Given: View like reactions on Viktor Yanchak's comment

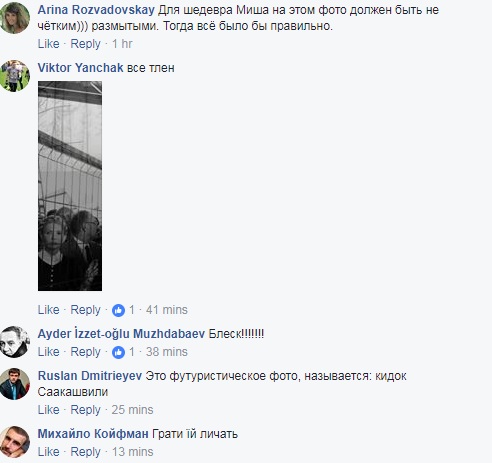Looking at the screenshot, I should pos(123,310).
